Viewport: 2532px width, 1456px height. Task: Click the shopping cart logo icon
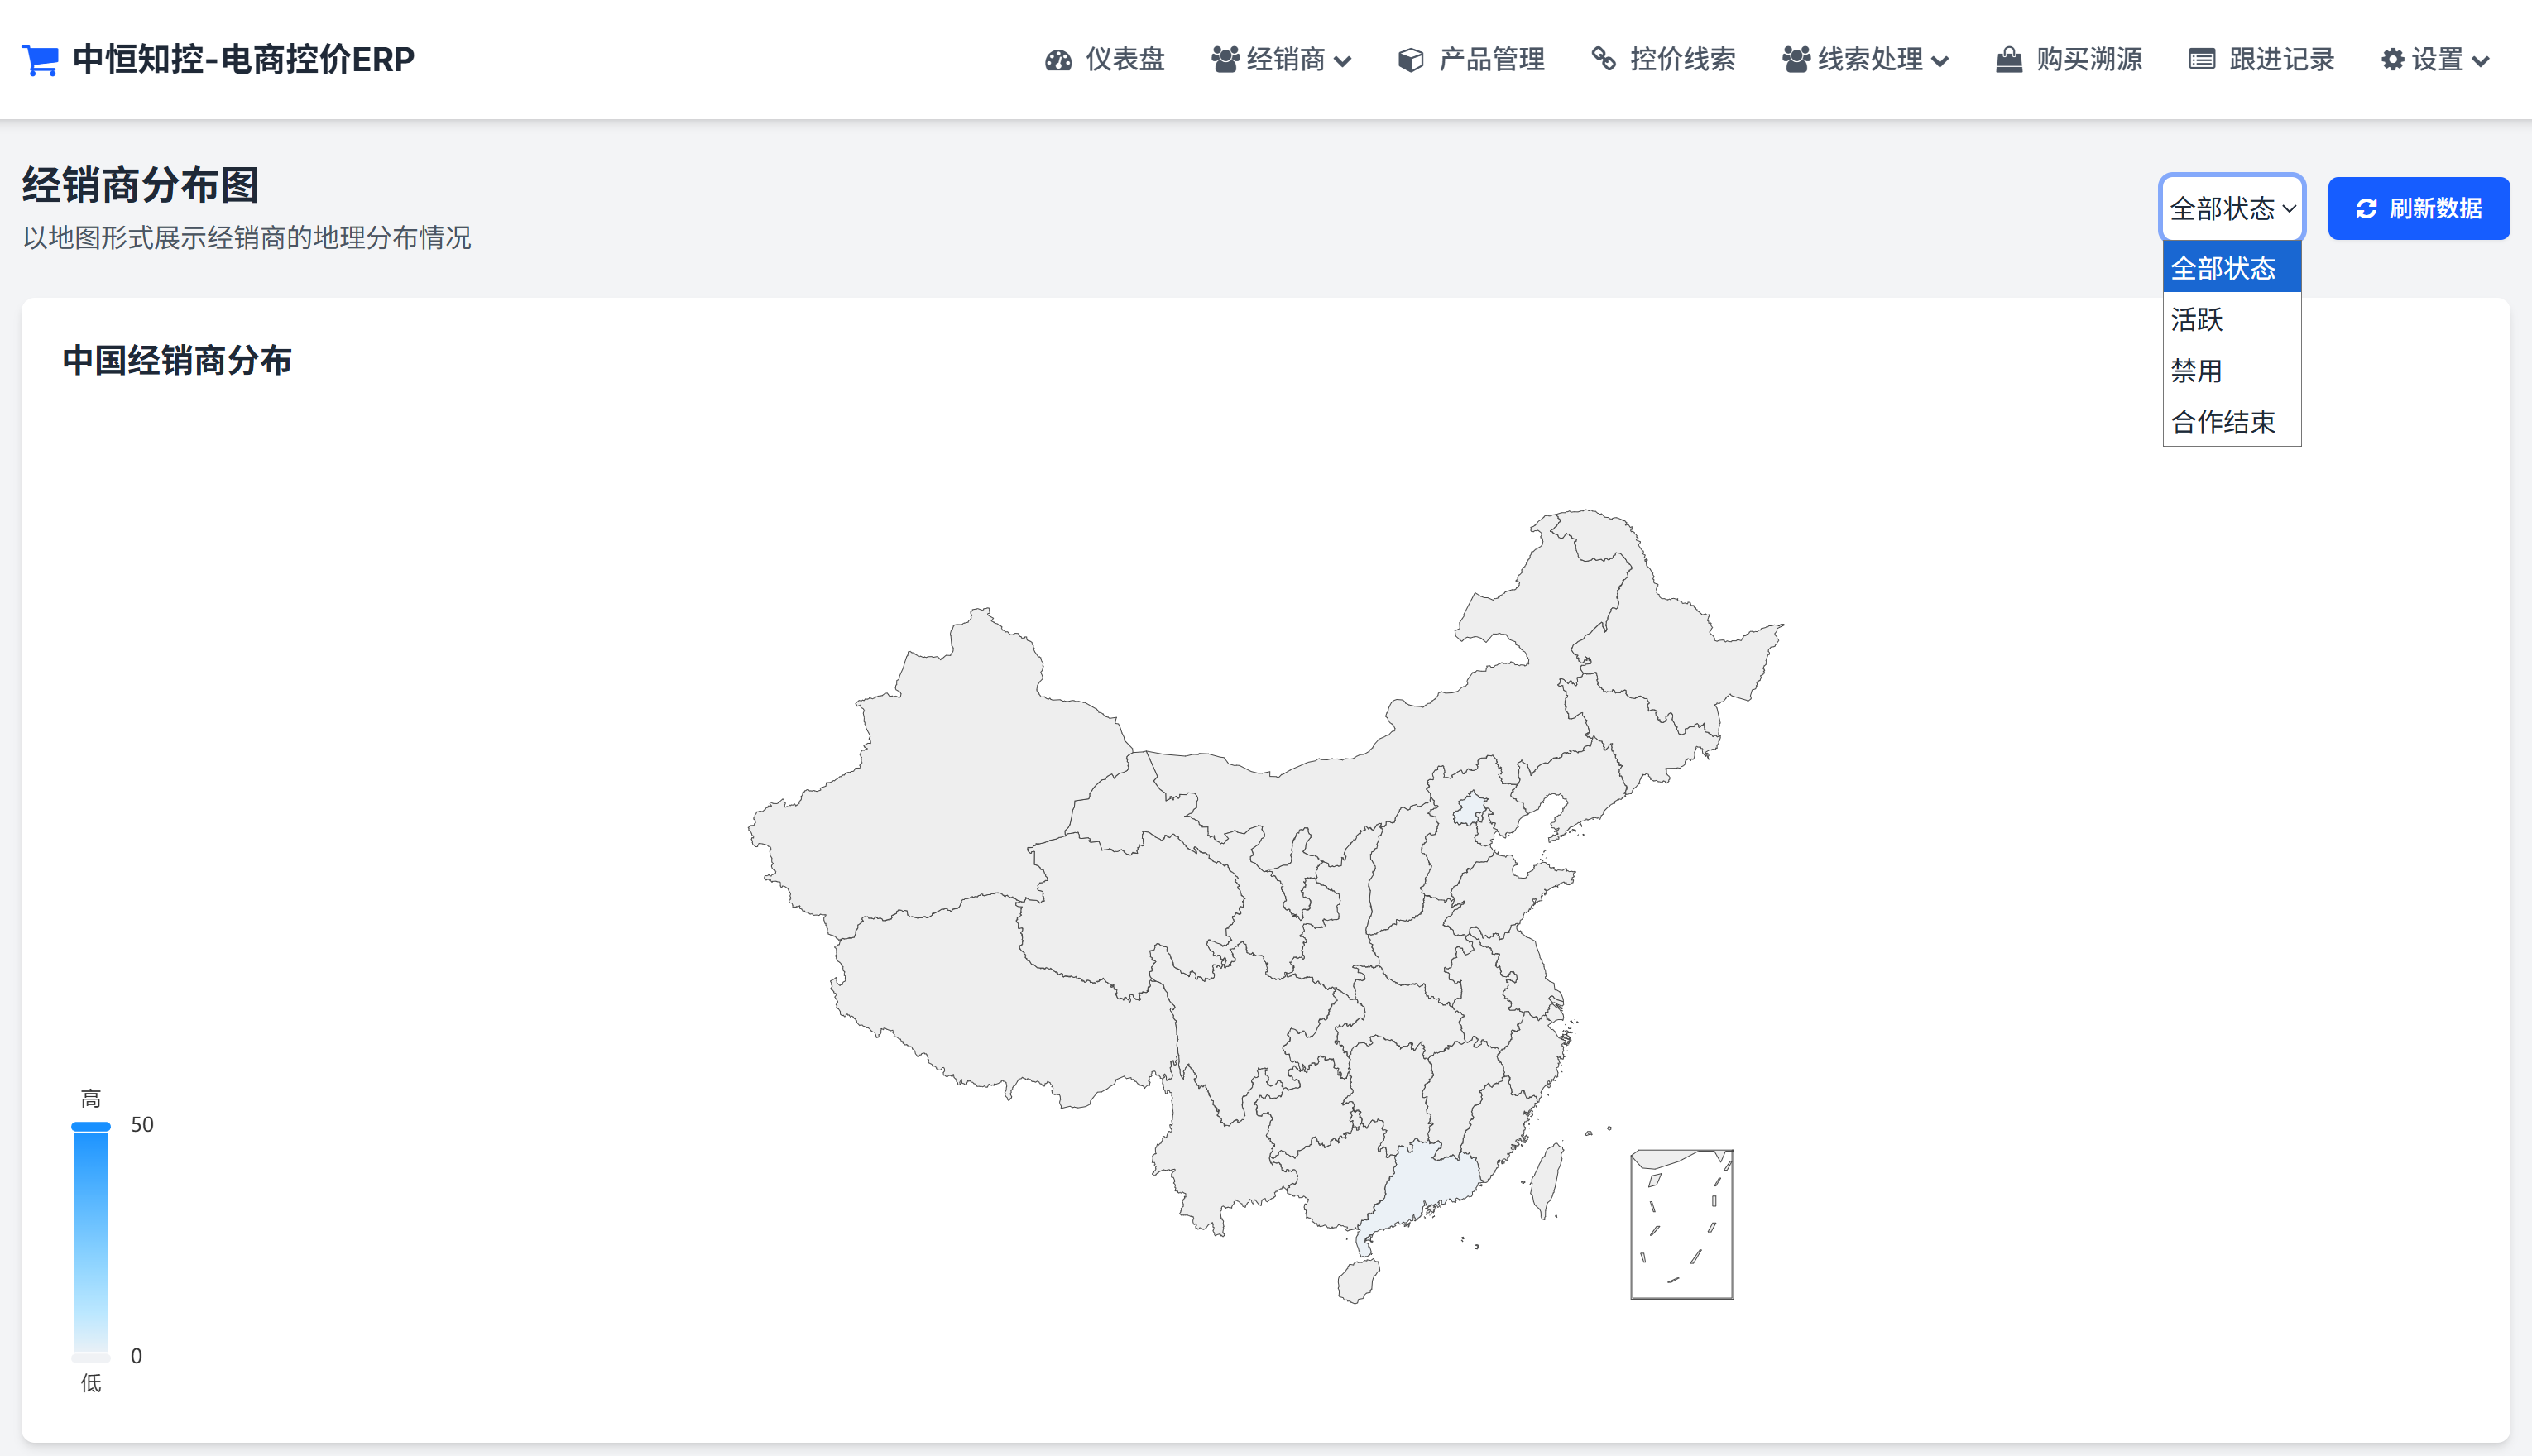[x=40, y=60]
